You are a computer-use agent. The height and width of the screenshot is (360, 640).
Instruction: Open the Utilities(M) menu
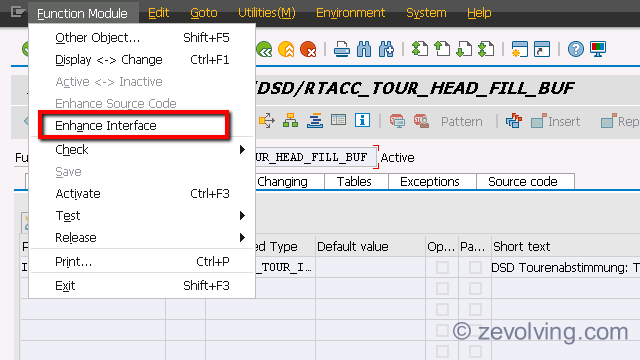(267, 13)
